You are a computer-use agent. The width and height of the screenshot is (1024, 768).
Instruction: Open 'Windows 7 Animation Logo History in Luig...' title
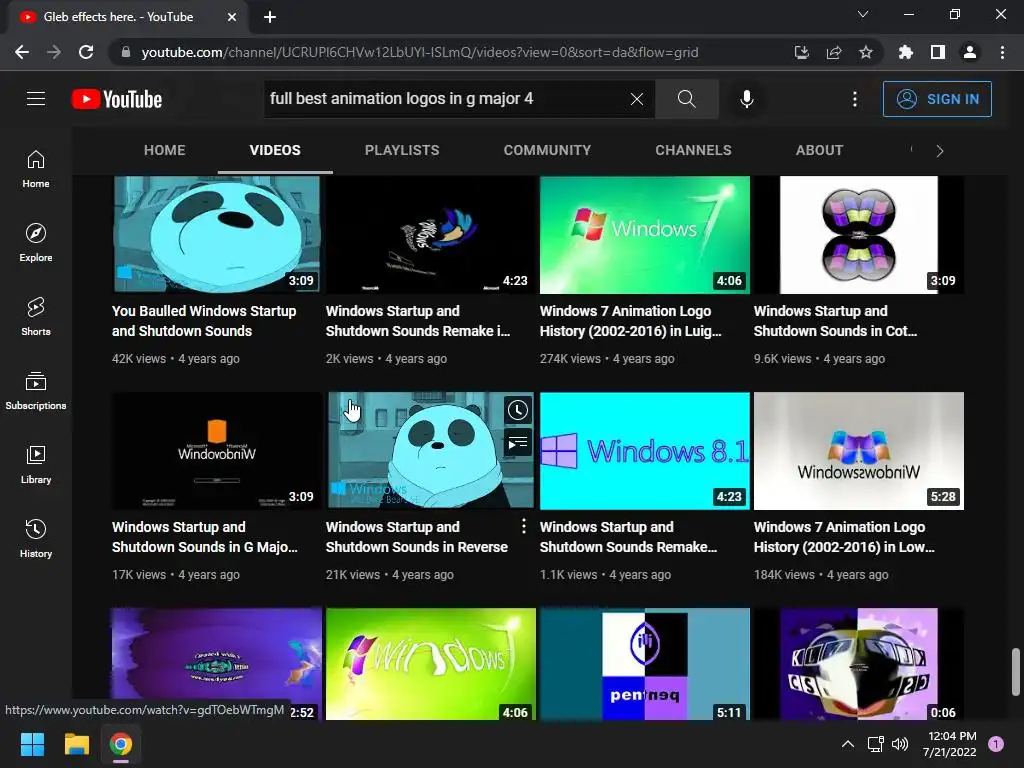(x=631, y=321)
